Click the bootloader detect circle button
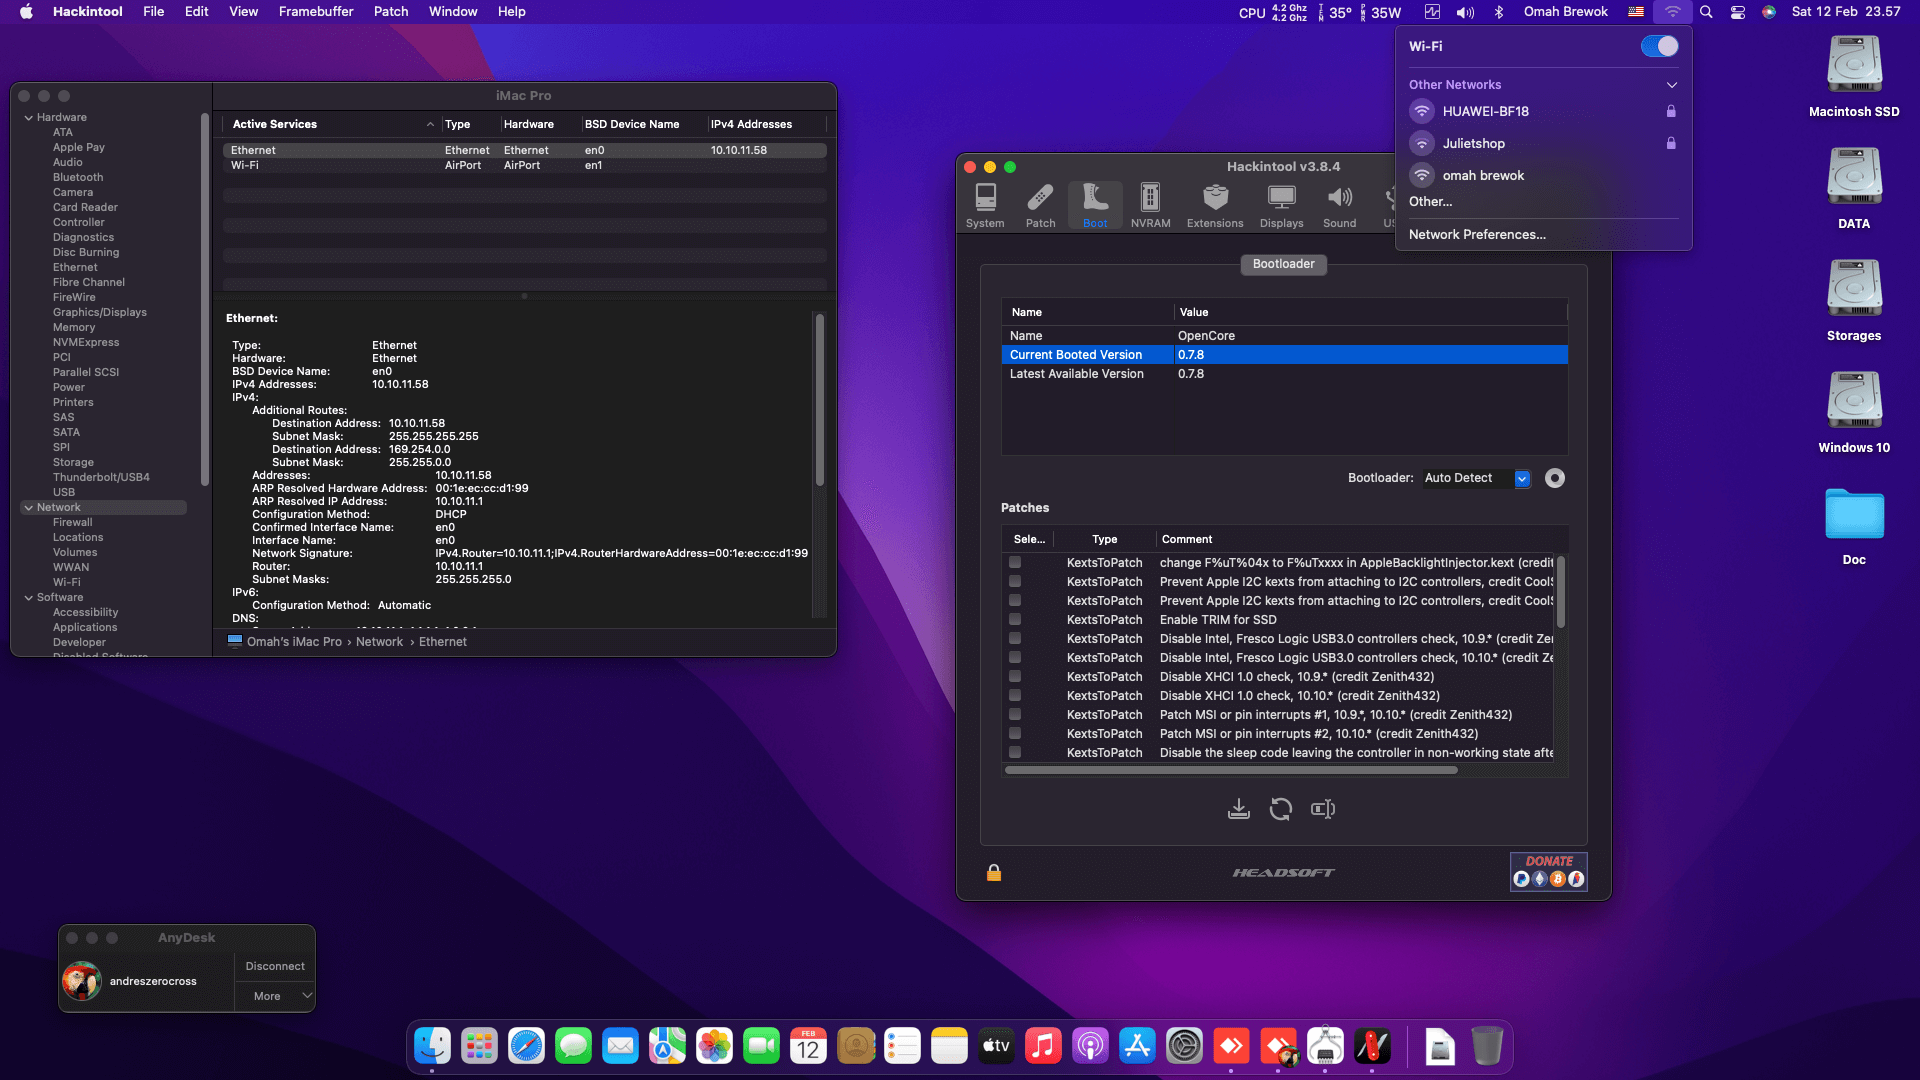 click(1555, 478)
